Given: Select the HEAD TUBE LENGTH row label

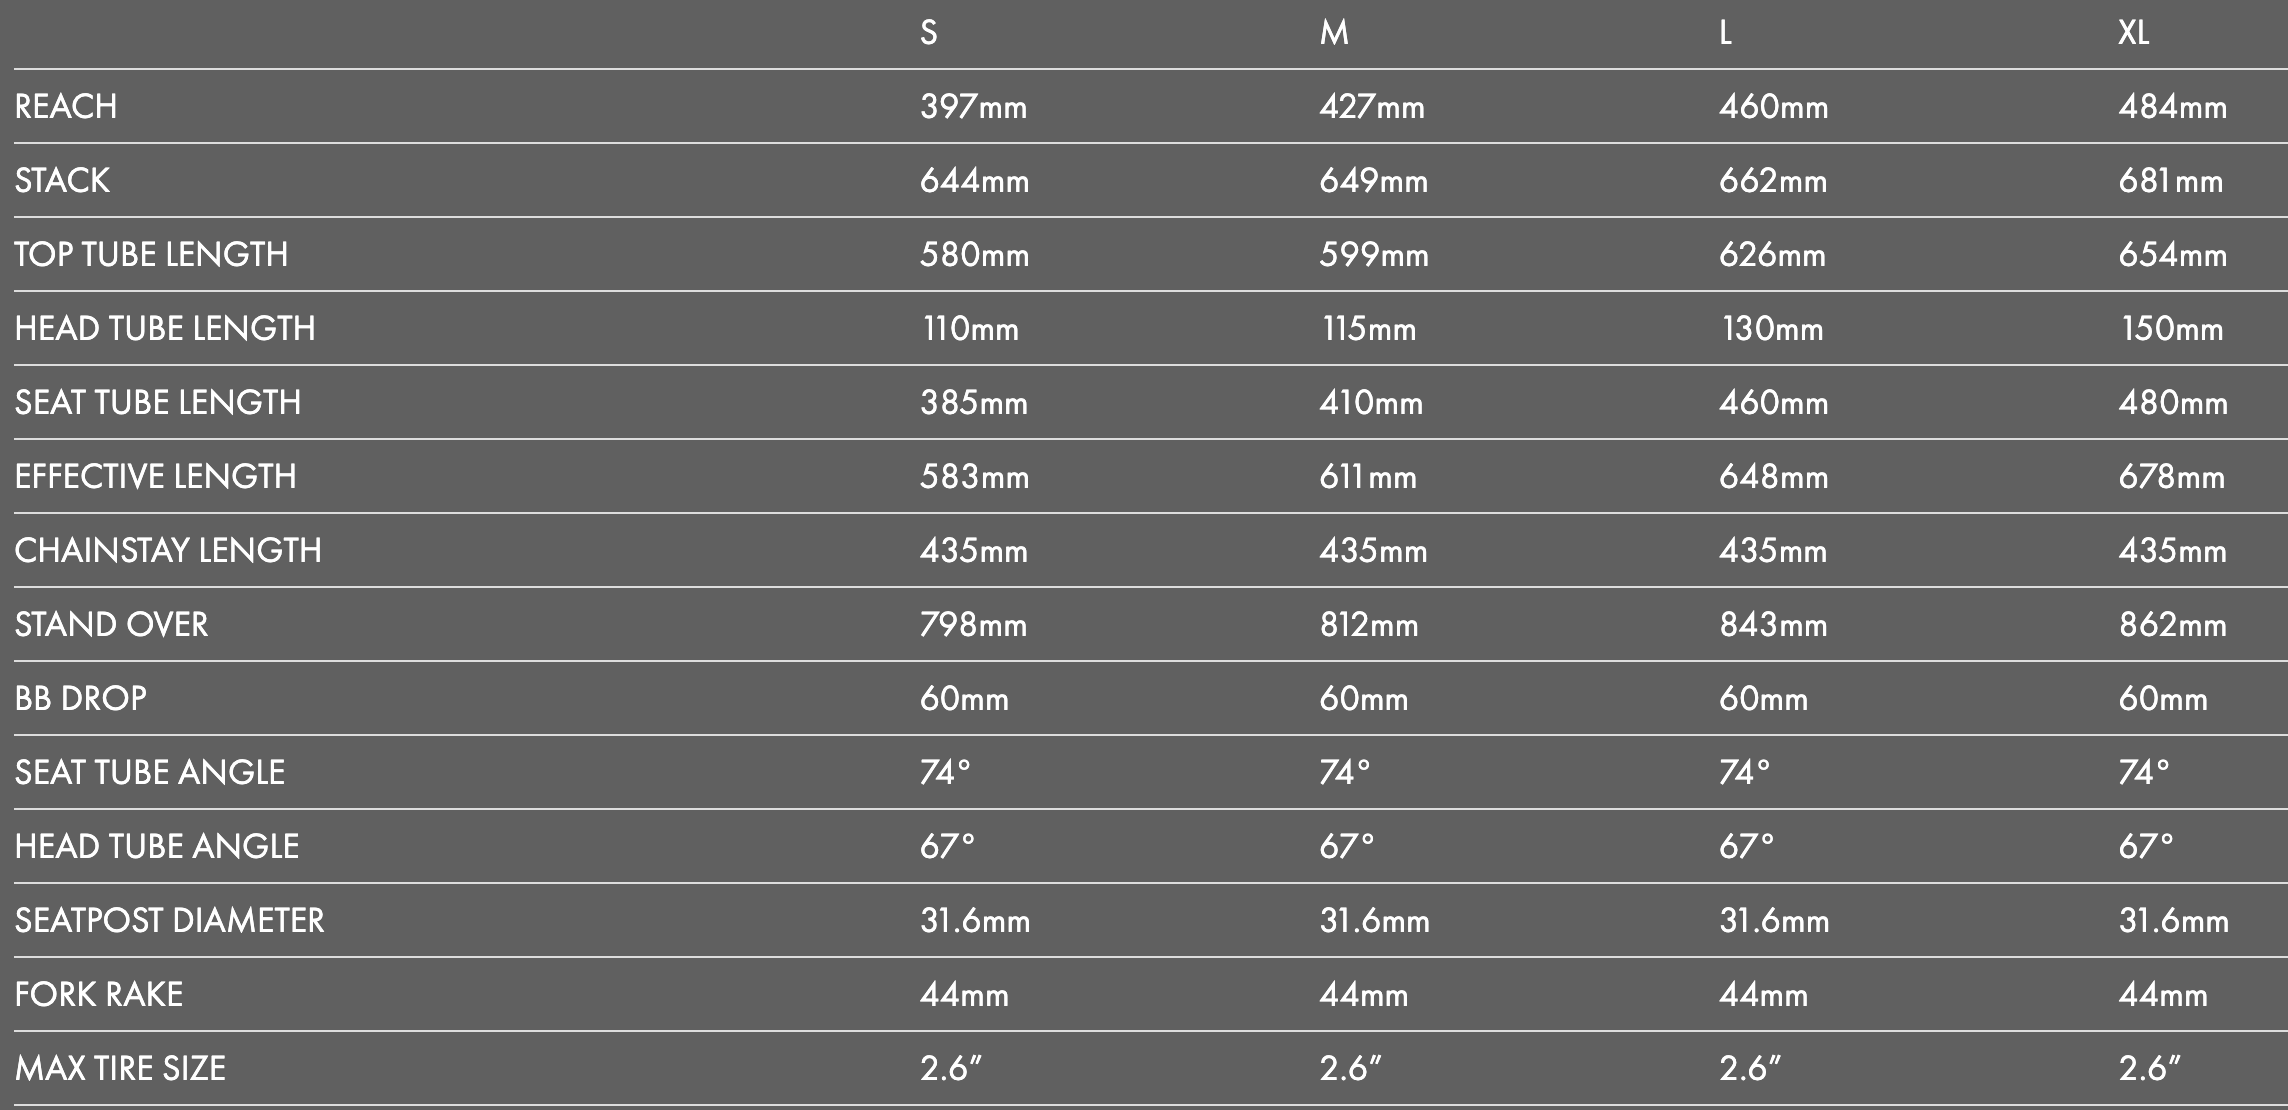Looking at the screenshot, I should click(x=165, y=328).
